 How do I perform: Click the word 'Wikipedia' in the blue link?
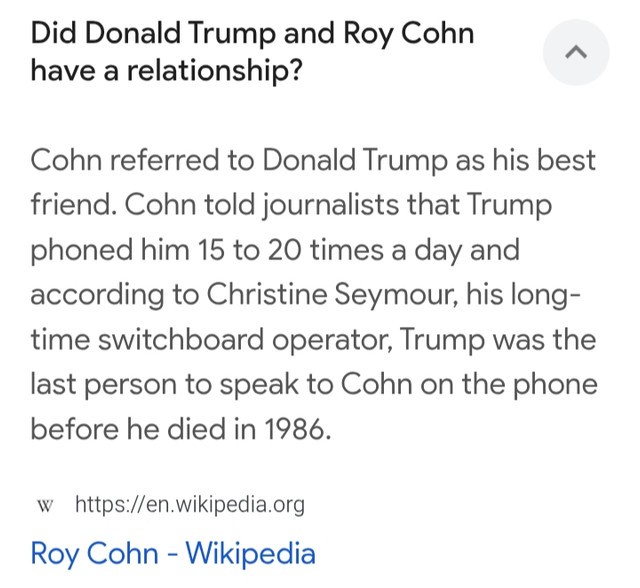tap(251, 554)
